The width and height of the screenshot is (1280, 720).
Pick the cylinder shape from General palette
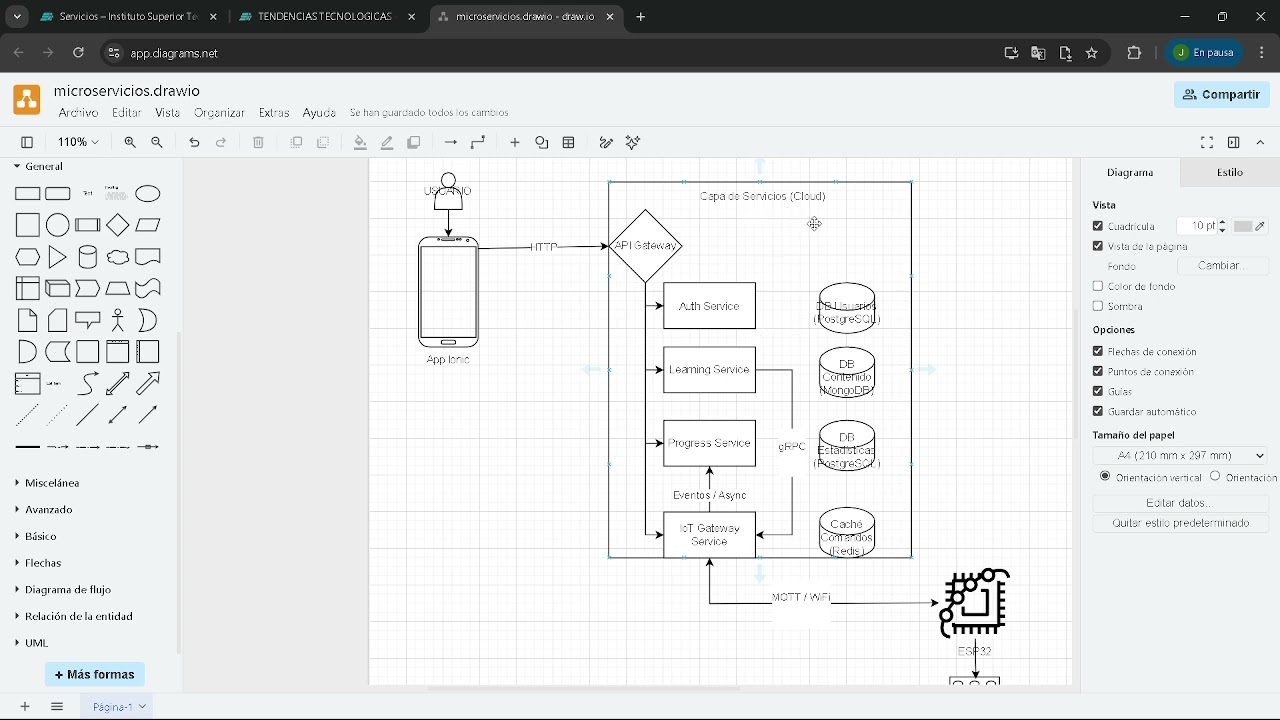(x=88, y=257)
